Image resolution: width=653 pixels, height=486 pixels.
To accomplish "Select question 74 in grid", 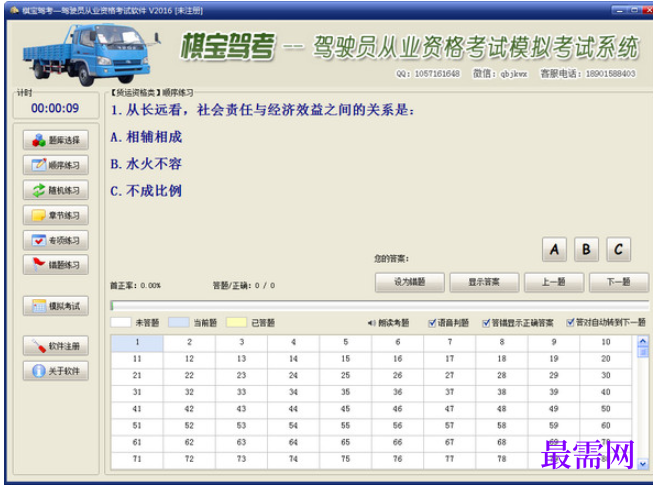I will (293, 459).
